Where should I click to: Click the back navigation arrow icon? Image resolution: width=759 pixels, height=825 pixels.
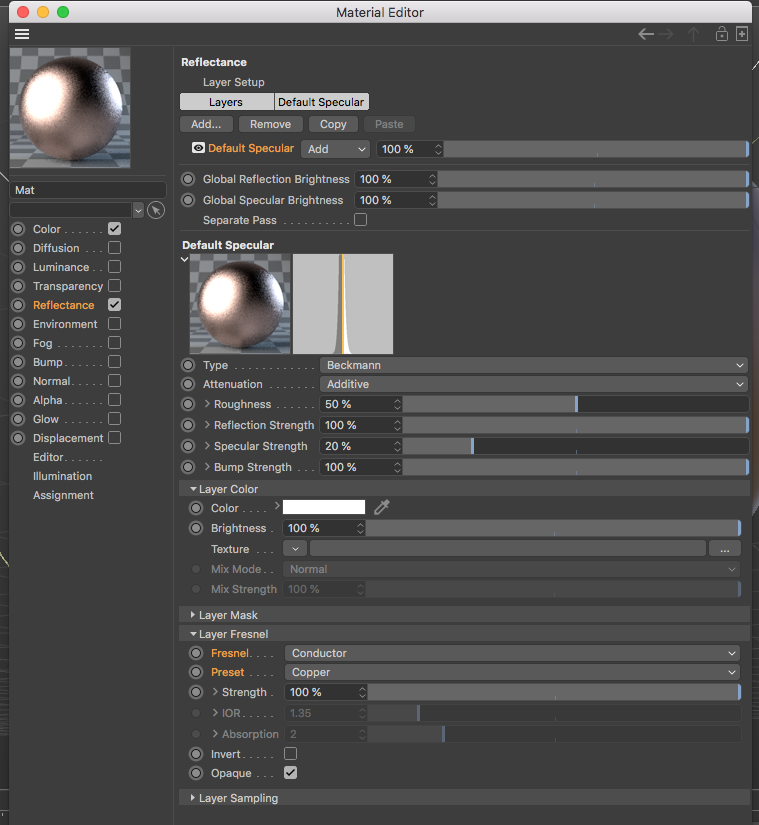[x=646, y=34]
